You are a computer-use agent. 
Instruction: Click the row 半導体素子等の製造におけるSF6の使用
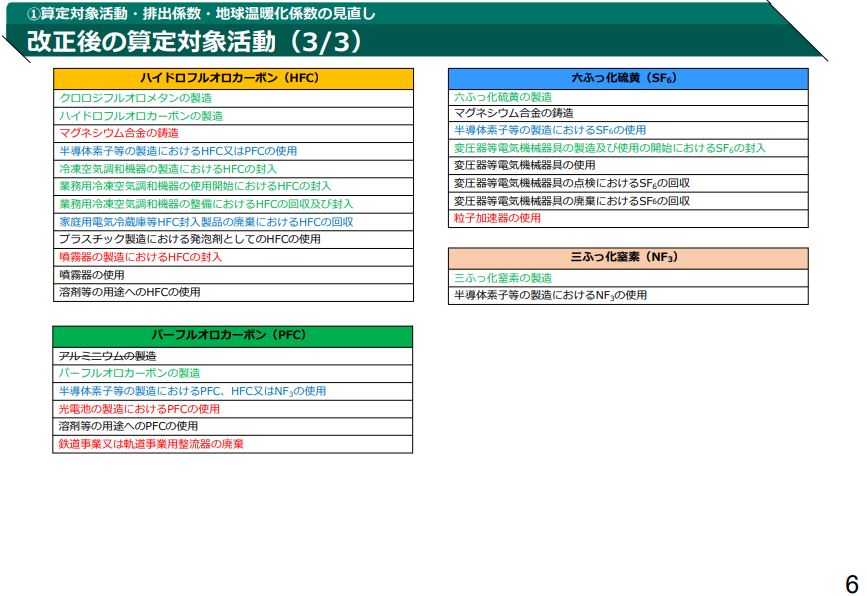pos(628,130)
